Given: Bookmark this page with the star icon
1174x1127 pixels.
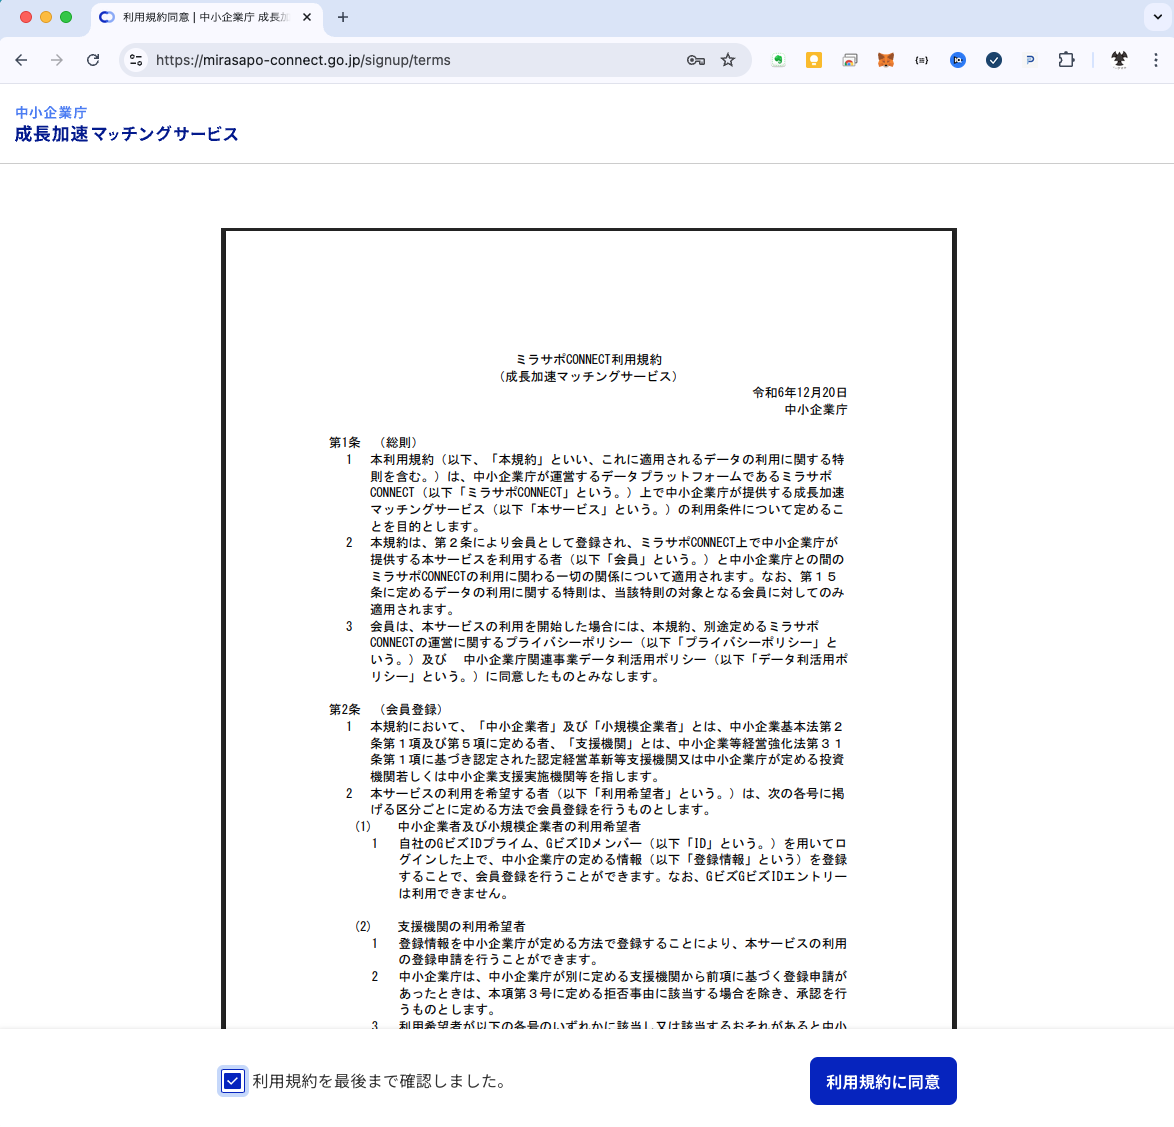Looking at the screenshot, I should [728, 60].
